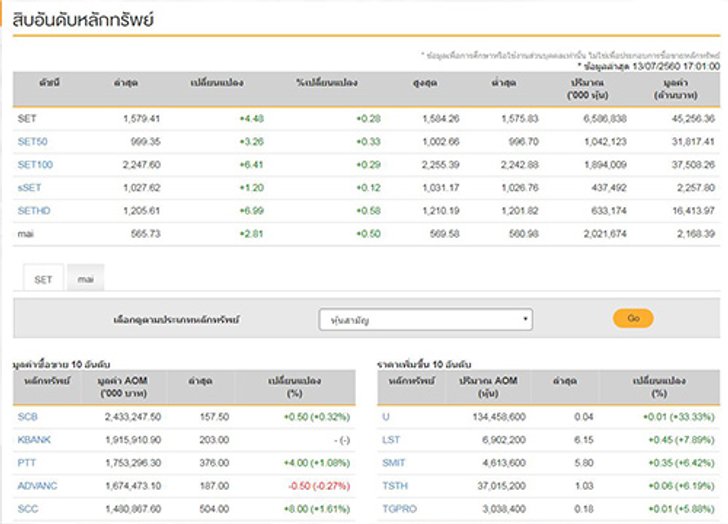Open the PTT stock link

[26, 463]
